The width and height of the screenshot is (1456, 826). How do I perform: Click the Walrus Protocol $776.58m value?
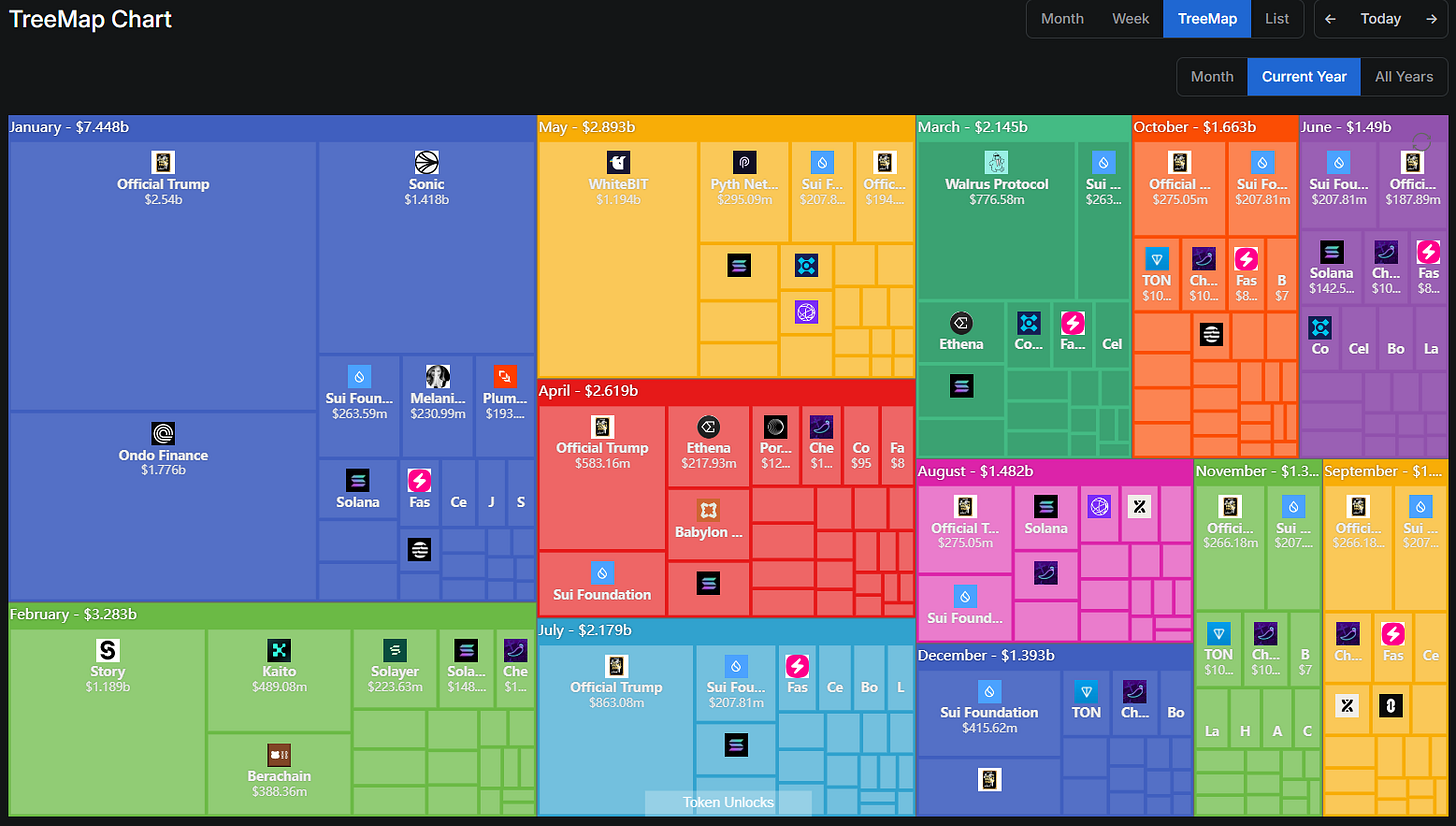click(997, 200)
